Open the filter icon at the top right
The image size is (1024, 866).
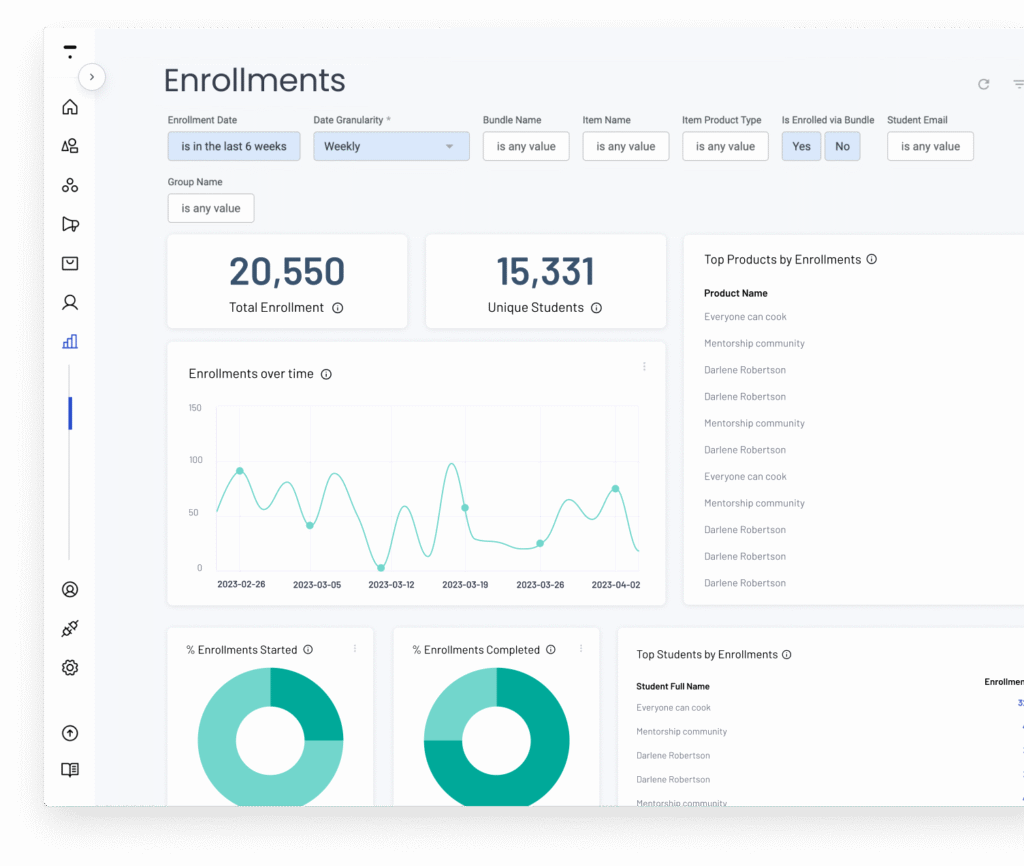pos(1017,85)
